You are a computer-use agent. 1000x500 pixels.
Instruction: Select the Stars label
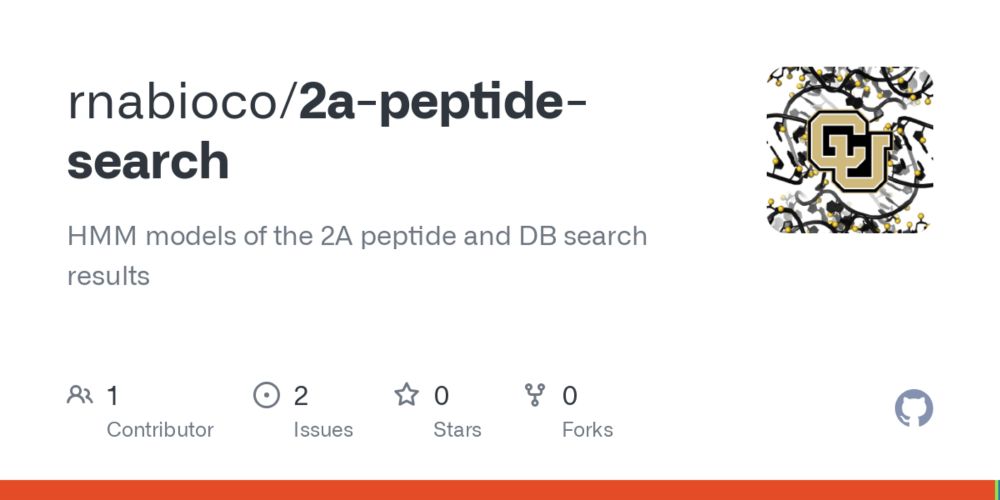457,430
